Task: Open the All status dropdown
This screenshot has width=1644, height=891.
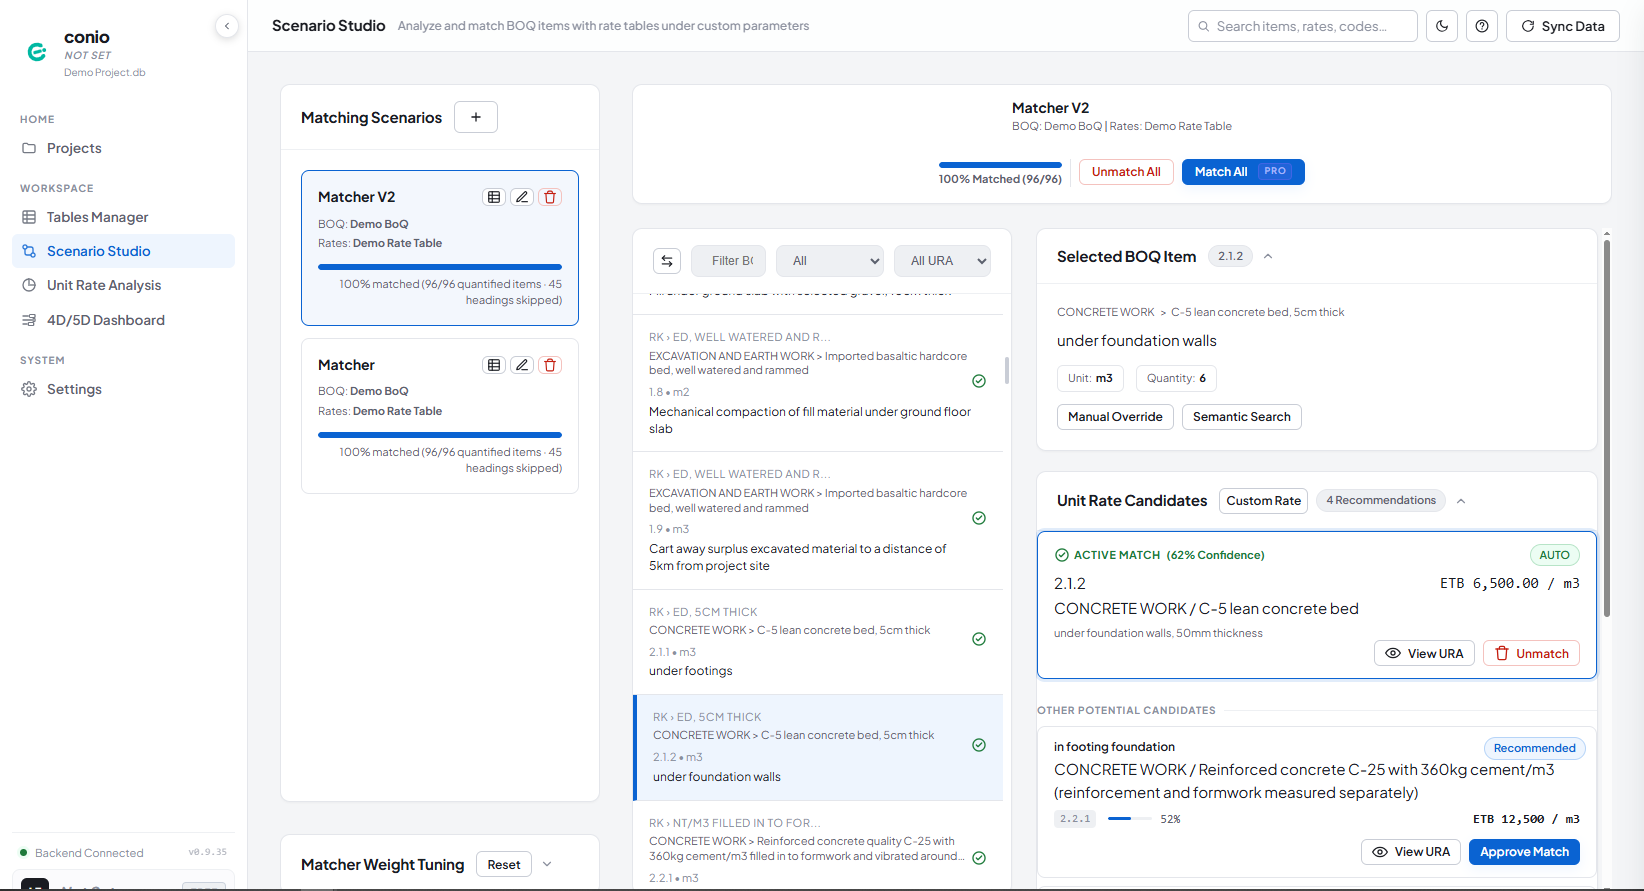Action: (x=830, y=261)
